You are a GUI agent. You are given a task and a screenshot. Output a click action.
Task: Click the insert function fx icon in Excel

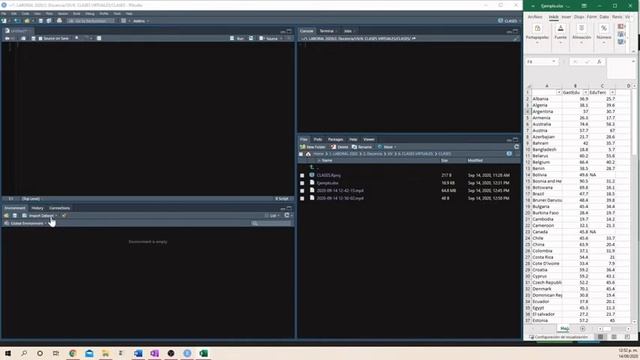[x=599, y=62]
